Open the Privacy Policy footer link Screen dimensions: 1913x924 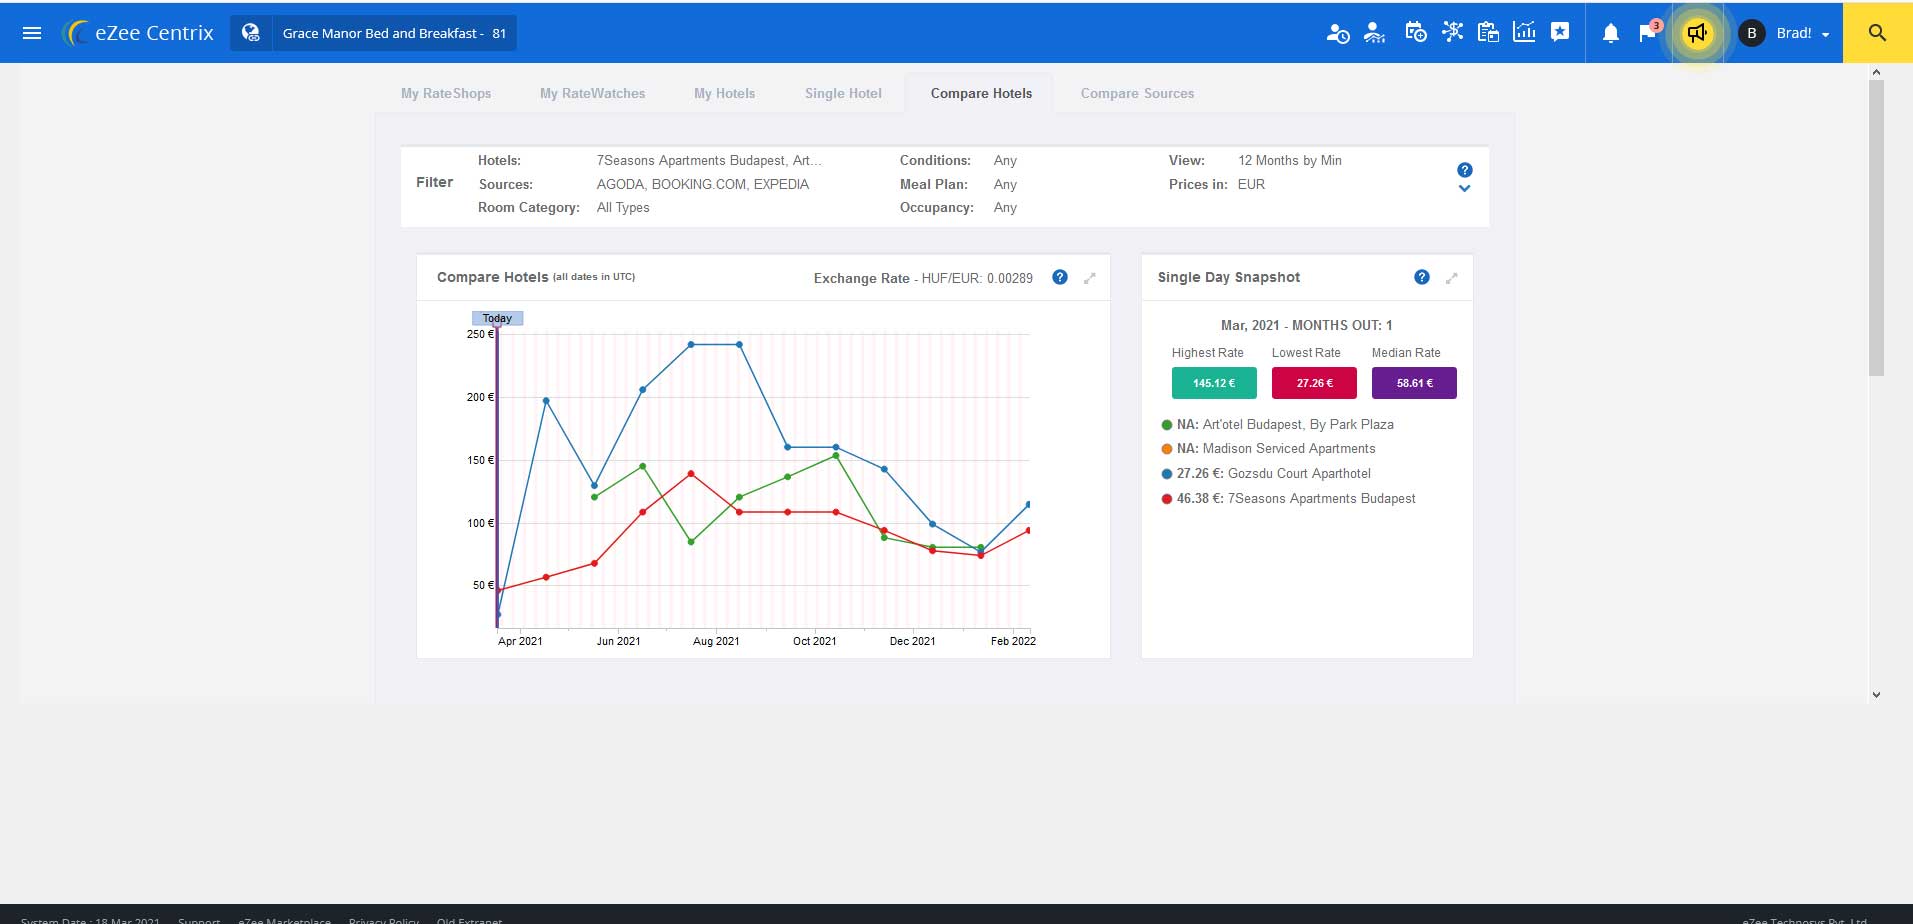point(384,920)
